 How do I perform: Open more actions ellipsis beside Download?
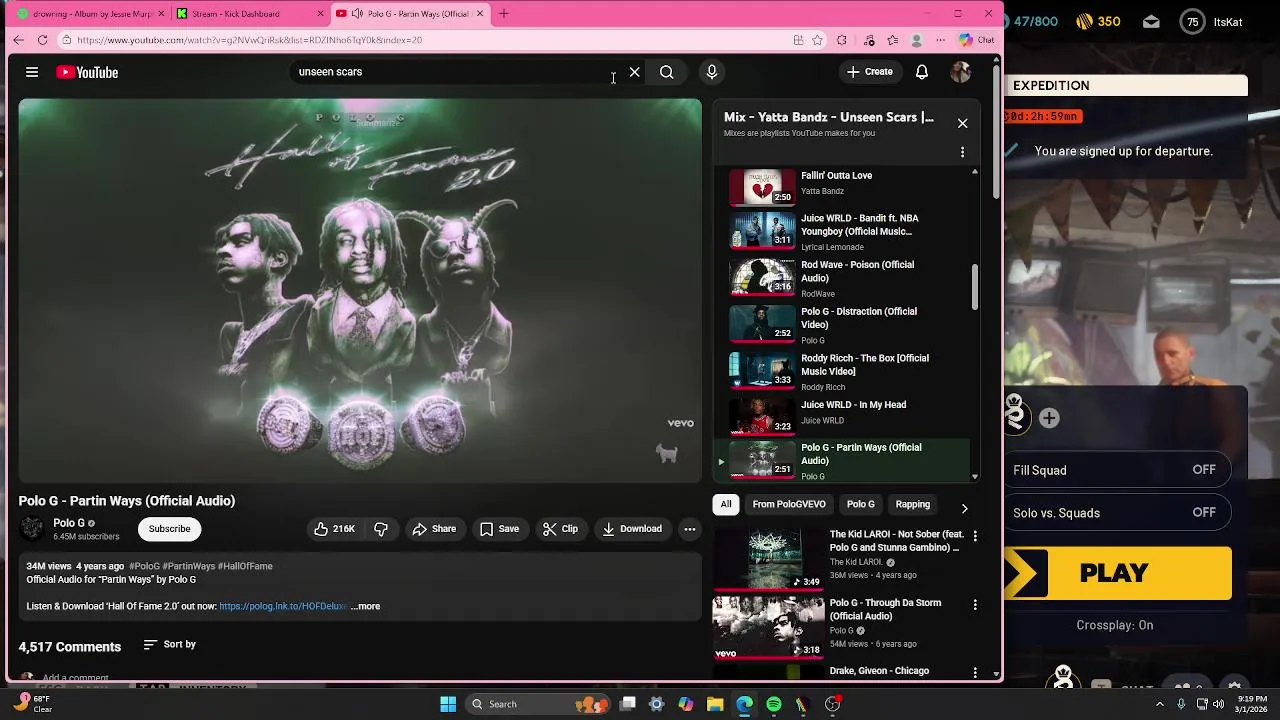click(689, 529)
